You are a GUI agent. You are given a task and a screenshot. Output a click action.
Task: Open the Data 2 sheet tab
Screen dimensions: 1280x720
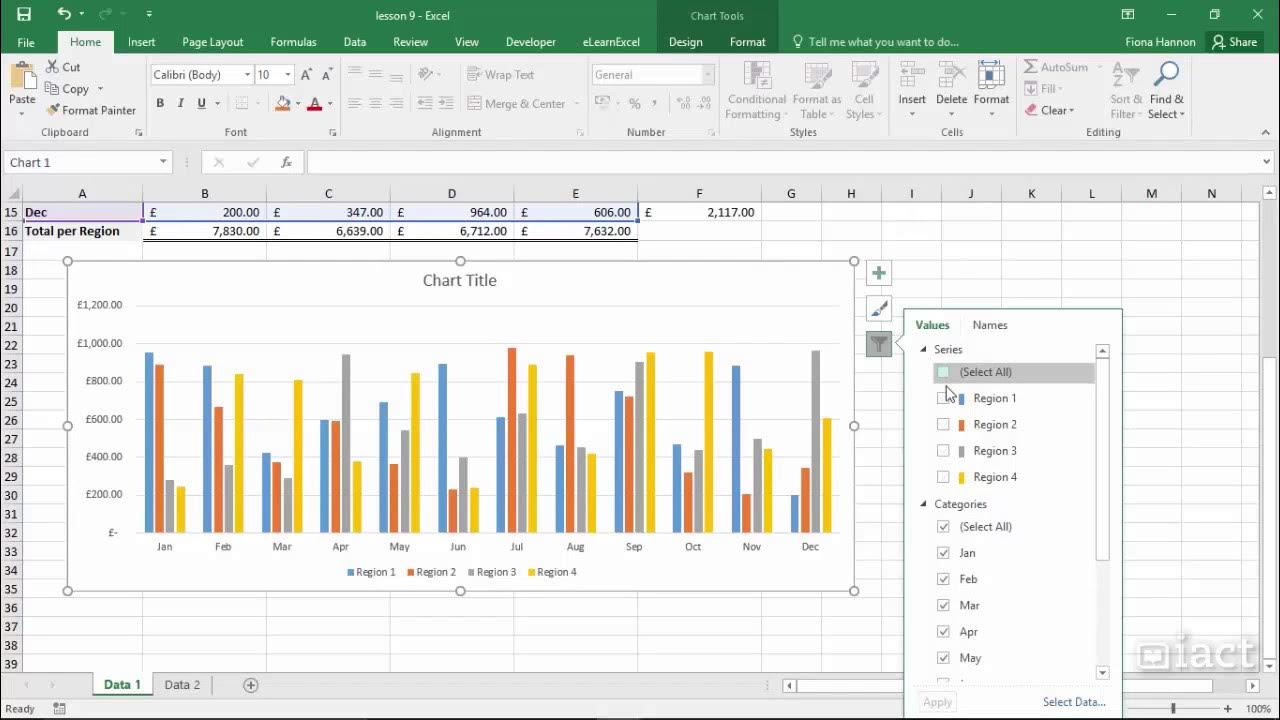pos(182,685)
